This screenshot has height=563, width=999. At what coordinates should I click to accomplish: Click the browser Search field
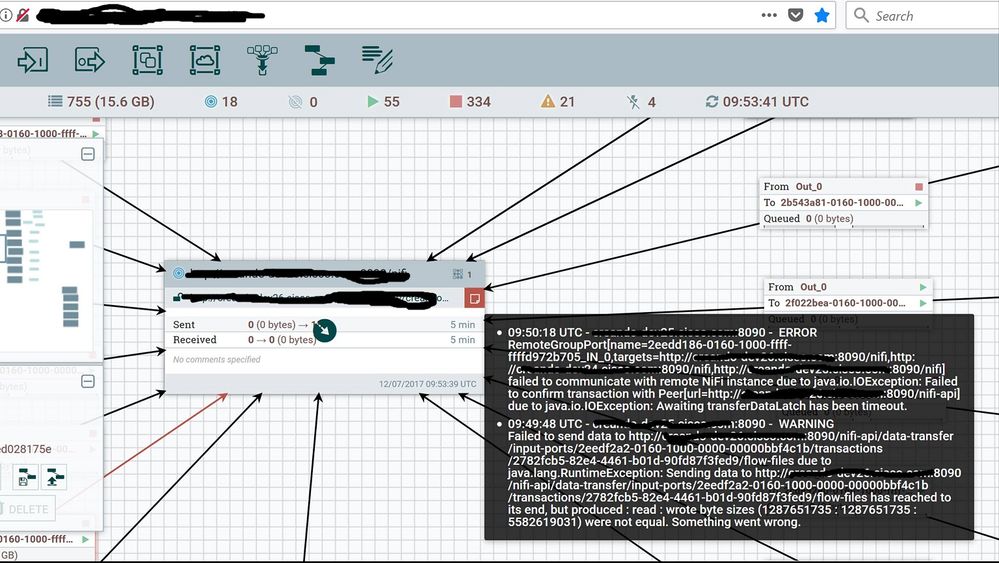(923, 15)
